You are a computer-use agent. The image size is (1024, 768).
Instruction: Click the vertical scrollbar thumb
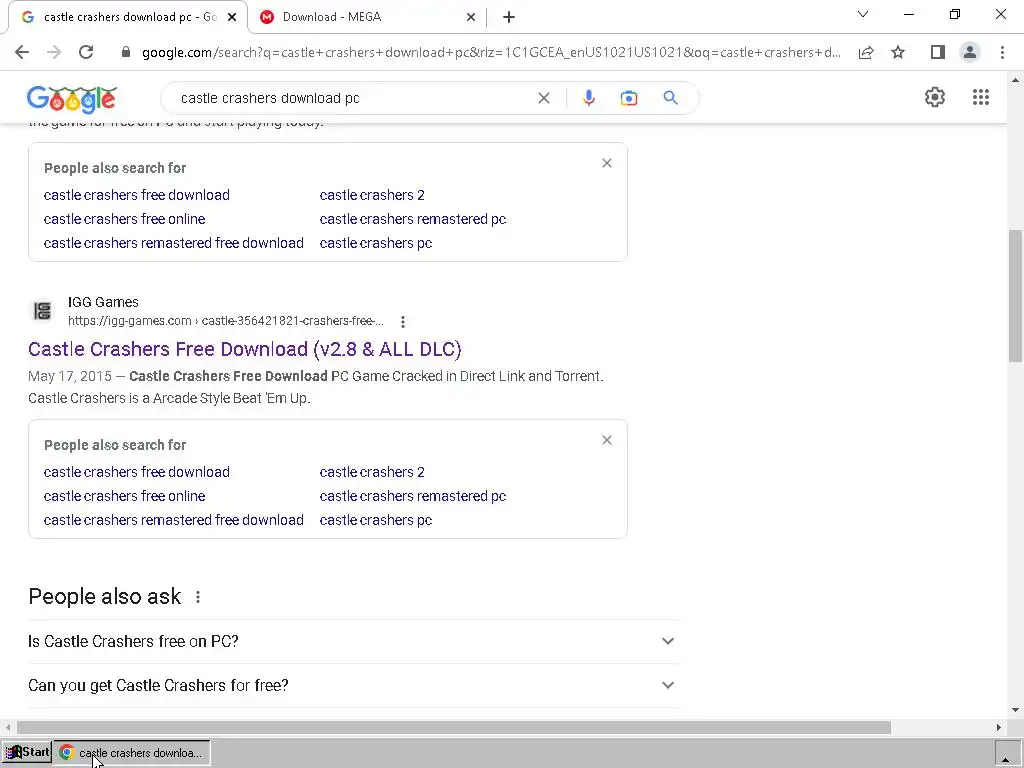click(x=1016, y=295)
